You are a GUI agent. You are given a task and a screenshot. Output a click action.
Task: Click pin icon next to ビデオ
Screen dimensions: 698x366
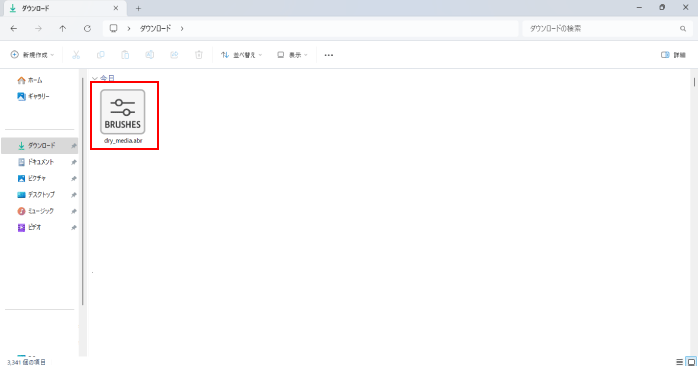coord(74,228)
